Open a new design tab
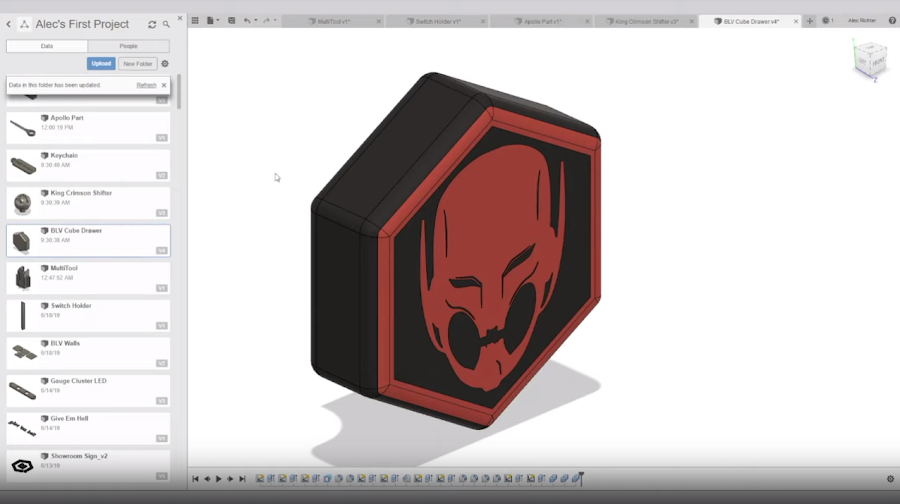Viewport: 900px width, 504px height. tap(809, 21)
